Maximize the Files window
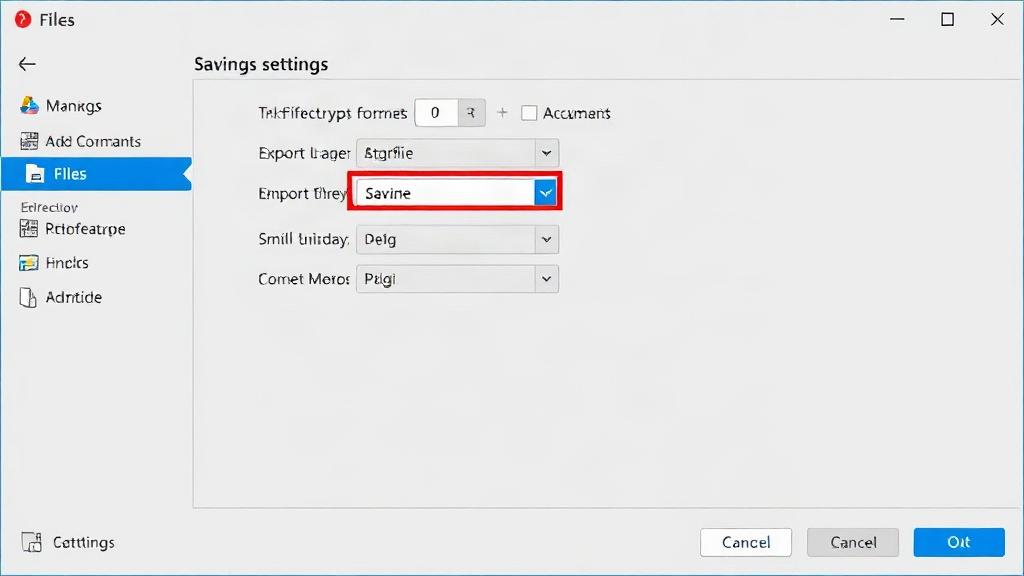This screenshot has height=576, width=1024. tap(948, 20)
